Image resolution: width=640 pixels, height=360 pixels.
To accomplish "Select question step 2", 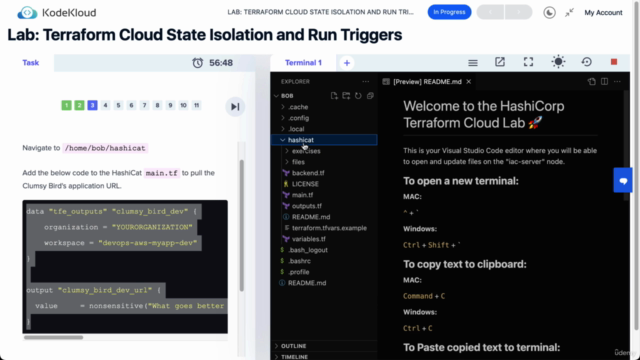I will (x=79, y=105).
